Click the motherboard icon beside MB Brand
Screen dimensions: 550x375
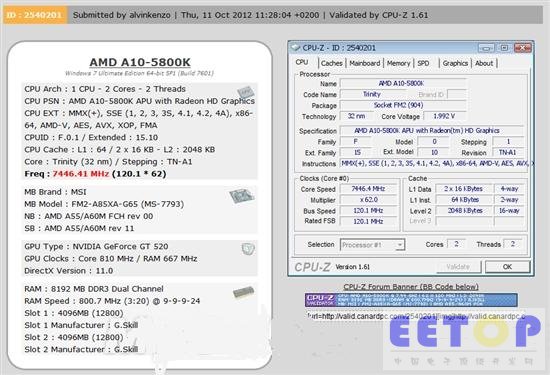(242, 196)
